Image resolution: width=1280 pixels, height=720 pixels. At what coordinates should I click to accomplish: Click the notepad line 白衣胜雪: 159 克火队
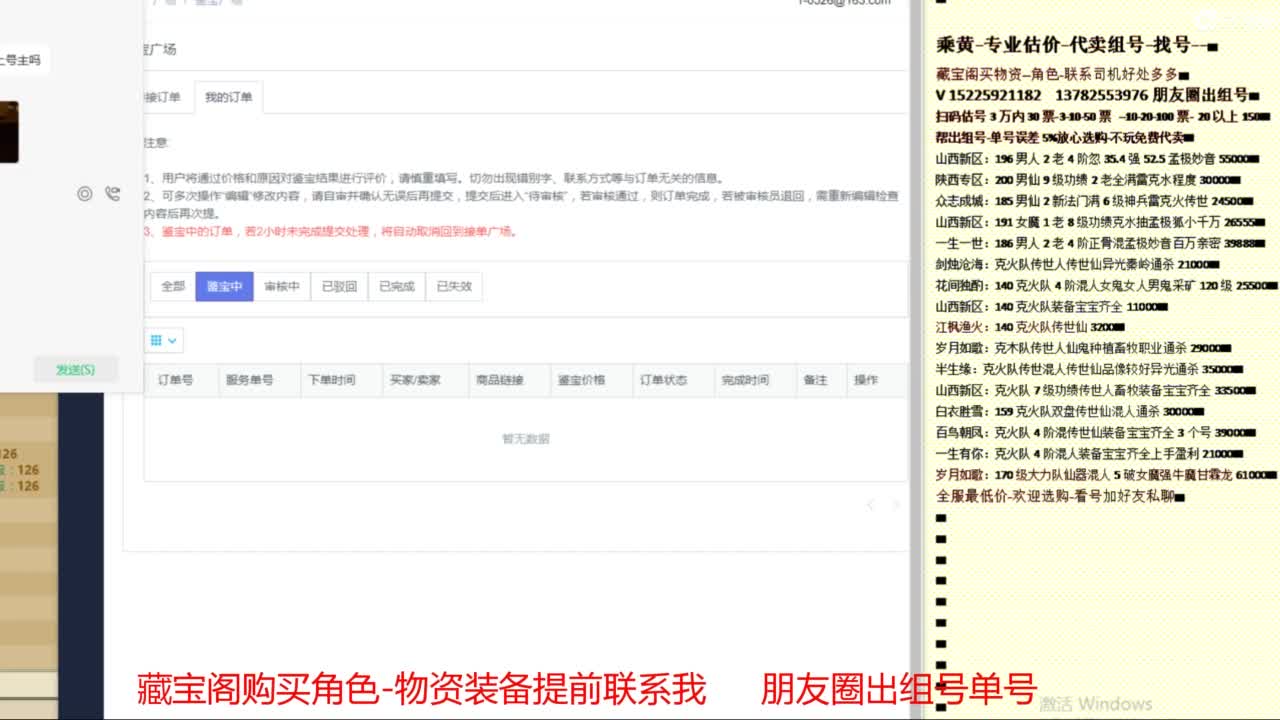click(1070, 411)
